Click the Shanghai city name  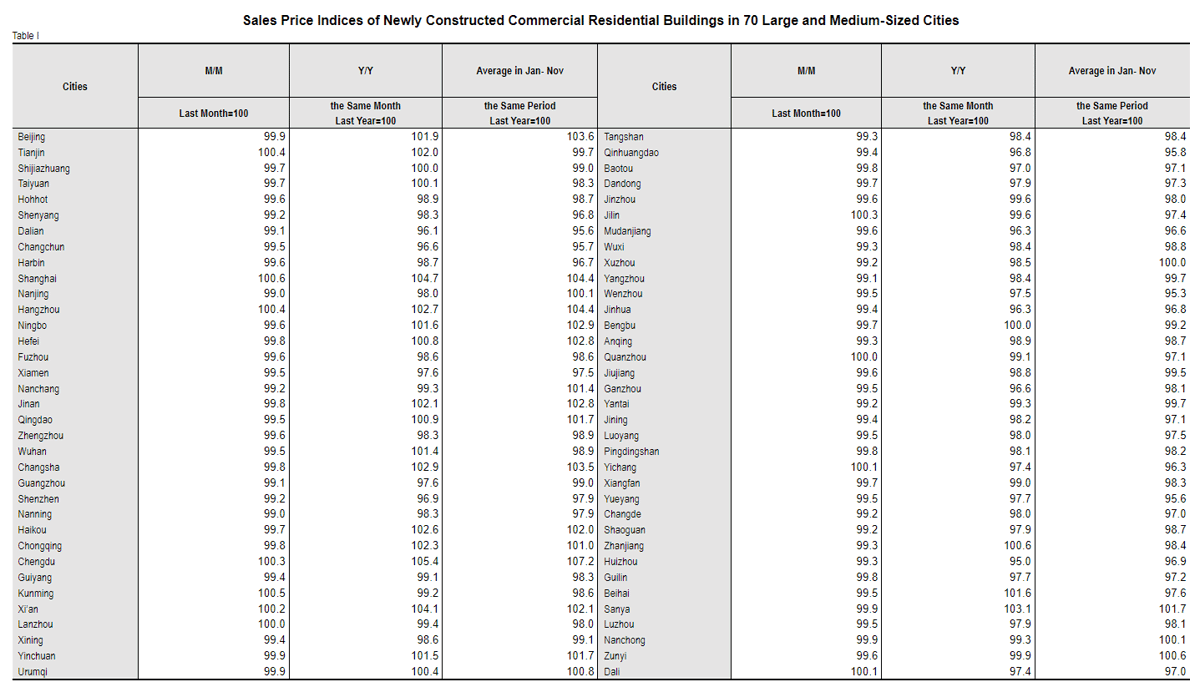(37, 279)
